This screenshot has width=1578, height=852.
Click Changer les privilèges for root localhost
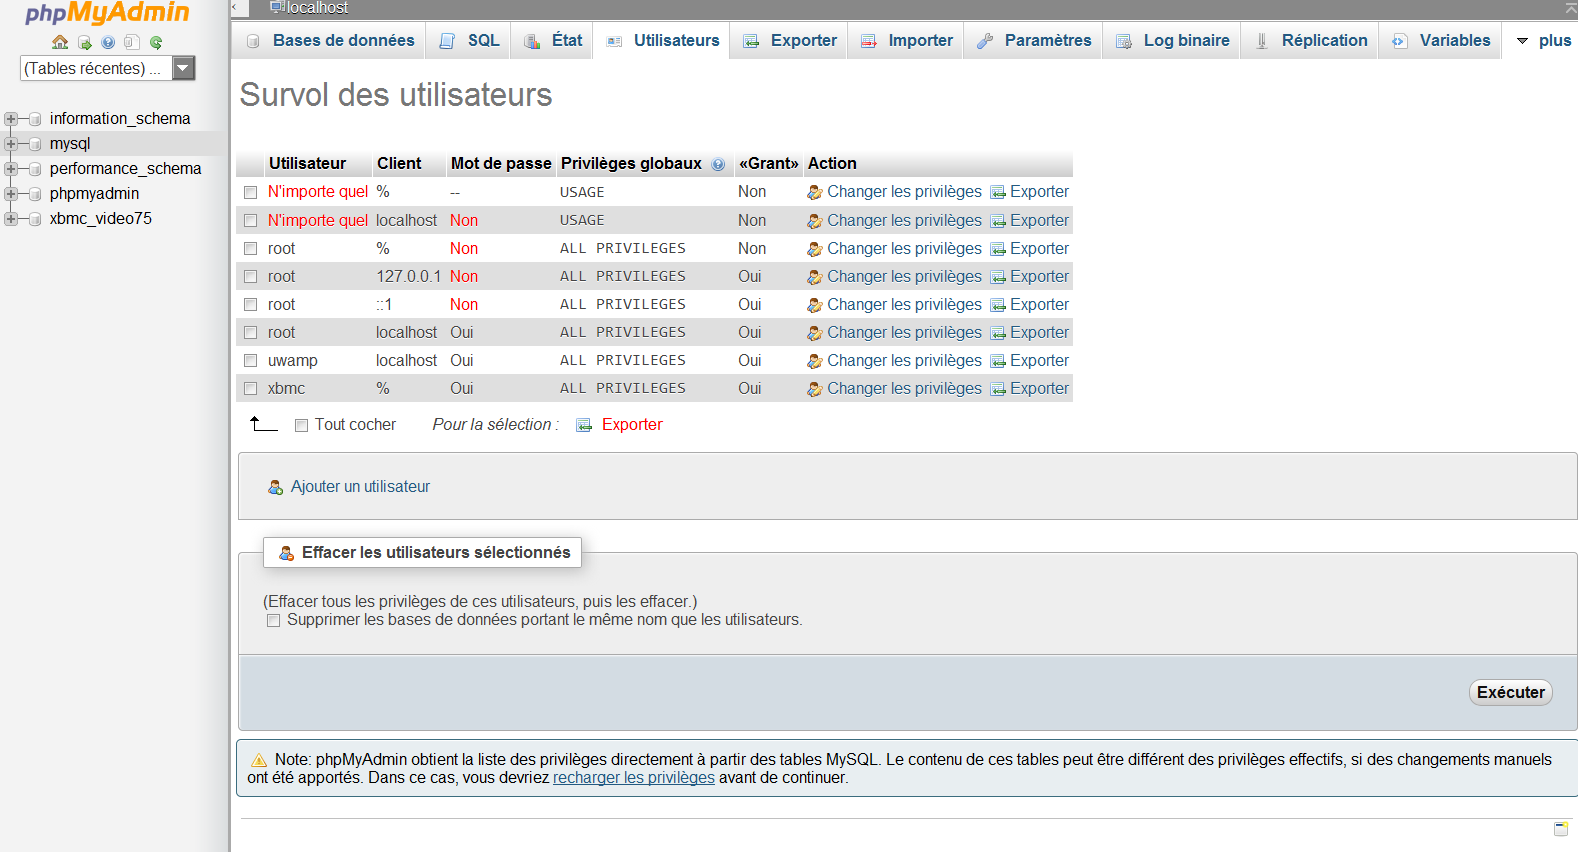click(x=904, y=333)
